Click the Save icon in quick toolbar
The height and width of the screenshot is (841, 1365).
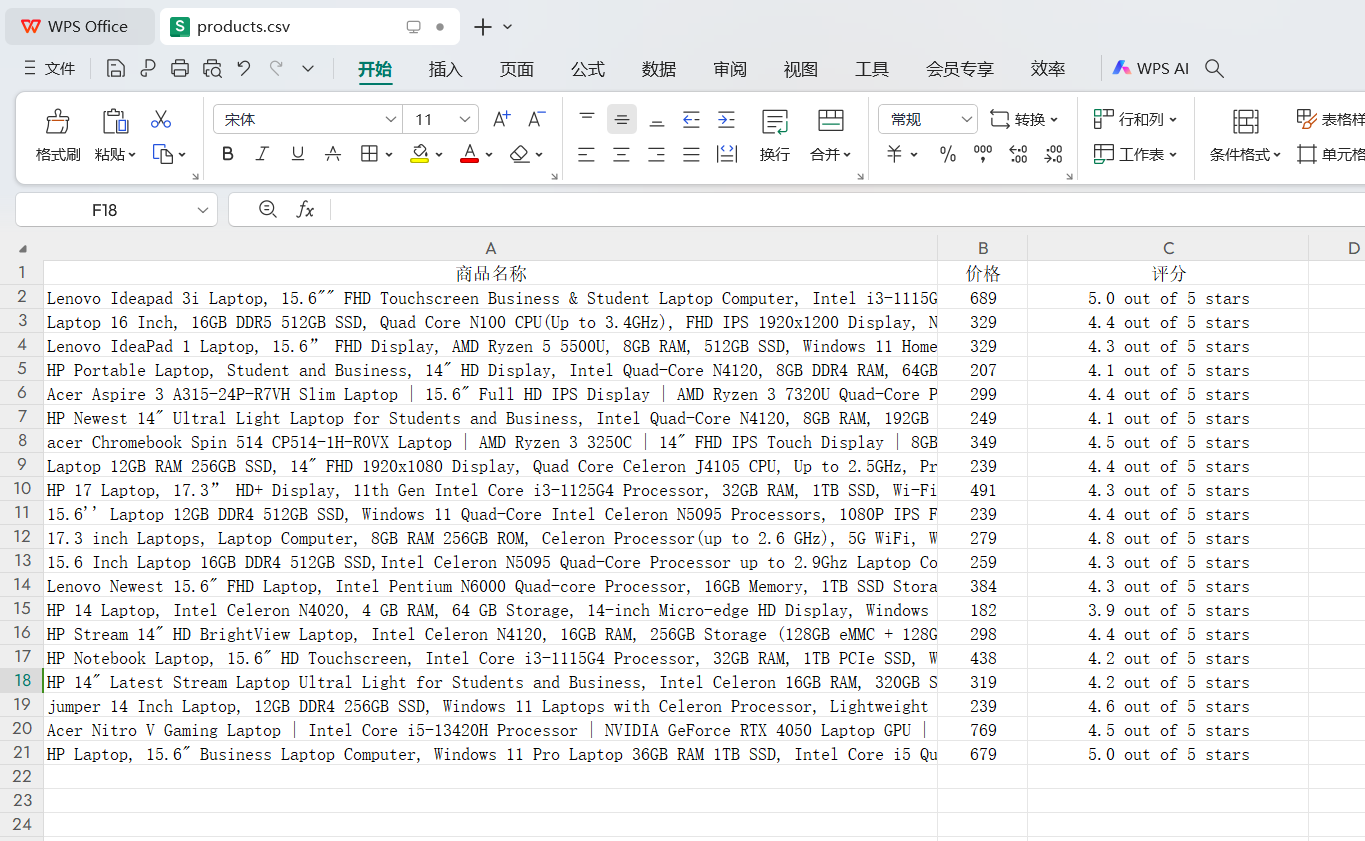pos(116,68)
